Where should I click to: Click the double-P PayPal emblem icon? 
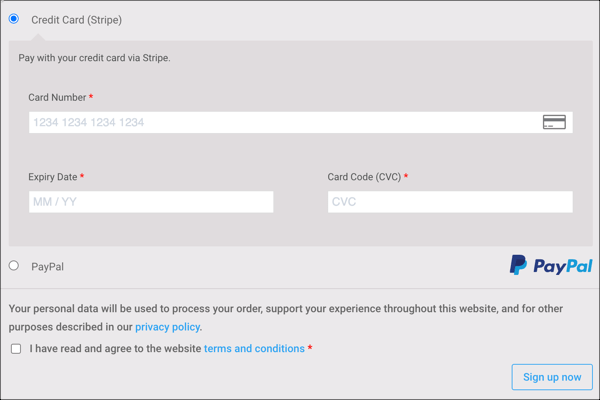(518, 265)
